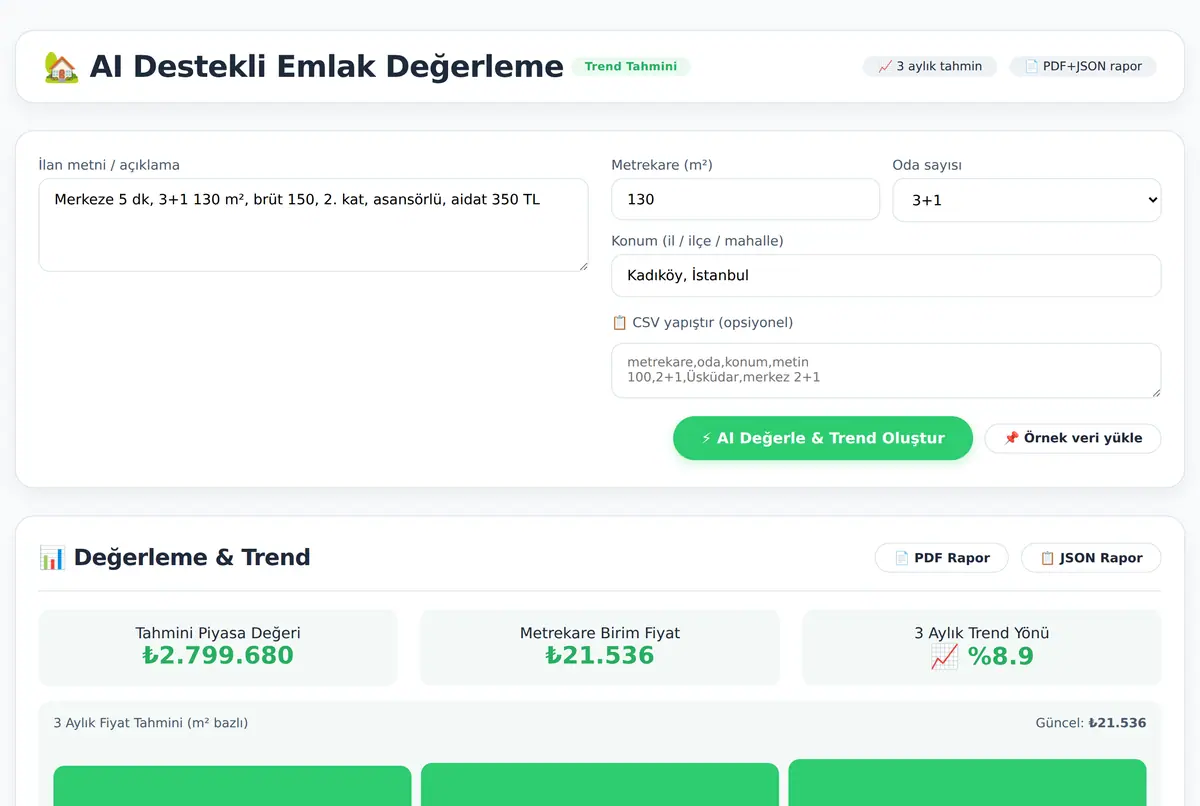Click the 3 Aylık Trend Yönü label
1200x806 pixels.
click(x=982, y=633)
